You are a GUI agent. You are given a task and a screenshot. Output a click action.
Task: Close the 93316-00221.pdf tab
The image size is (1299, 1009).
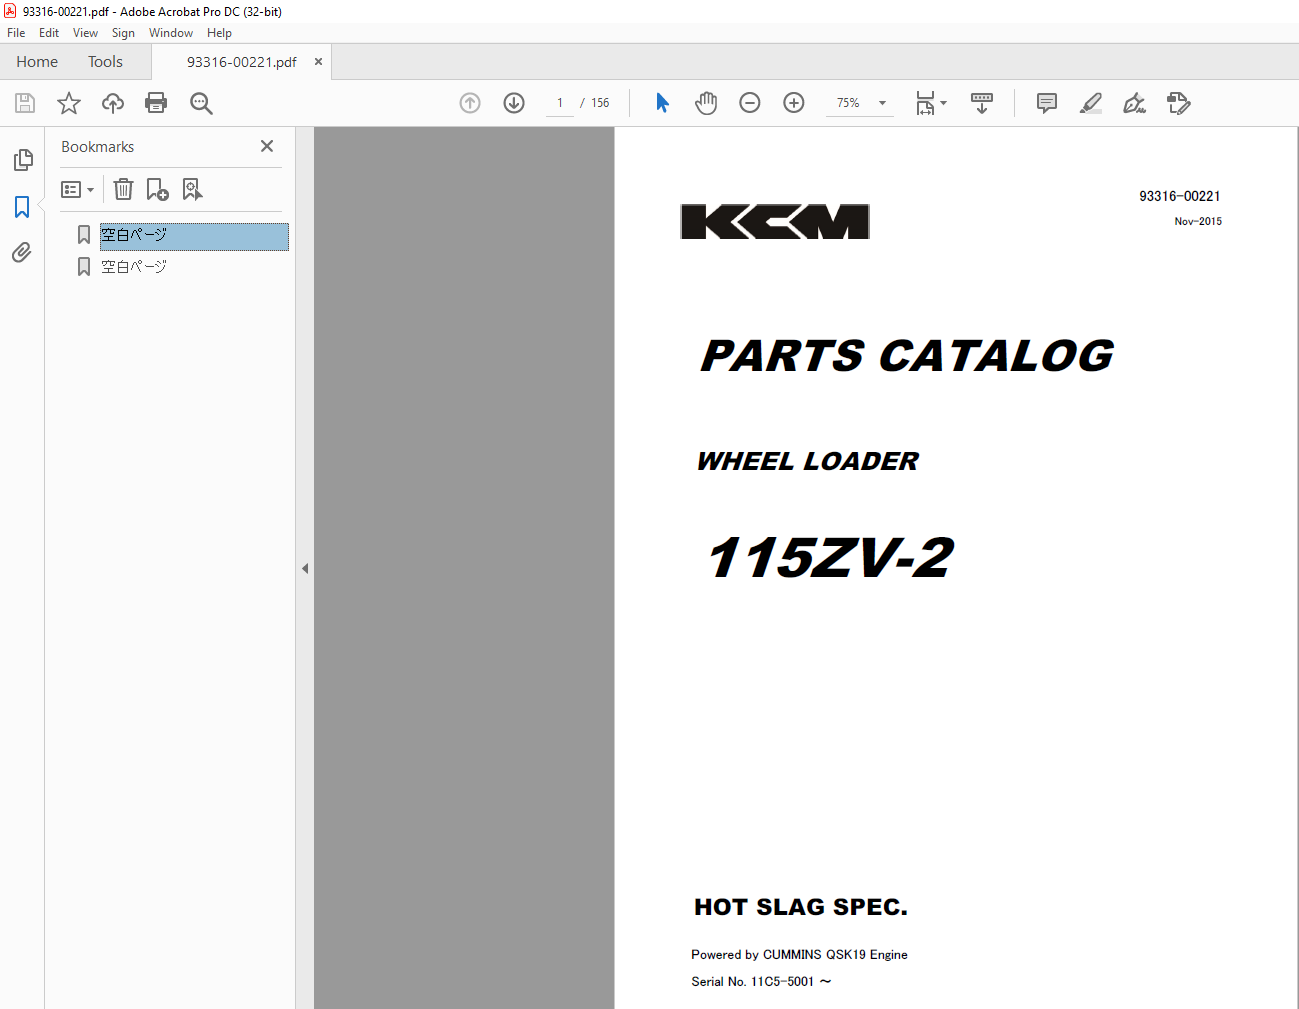(x=318, y=62)
